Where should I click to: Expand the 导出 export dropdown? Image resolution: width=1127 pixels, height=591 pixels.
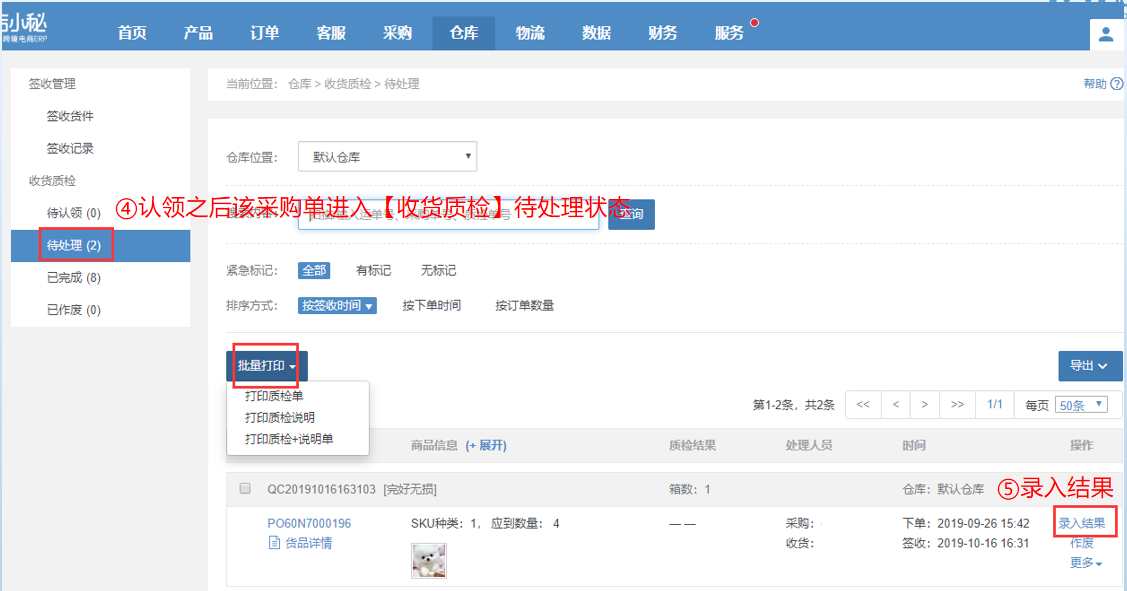(1089, 366)
